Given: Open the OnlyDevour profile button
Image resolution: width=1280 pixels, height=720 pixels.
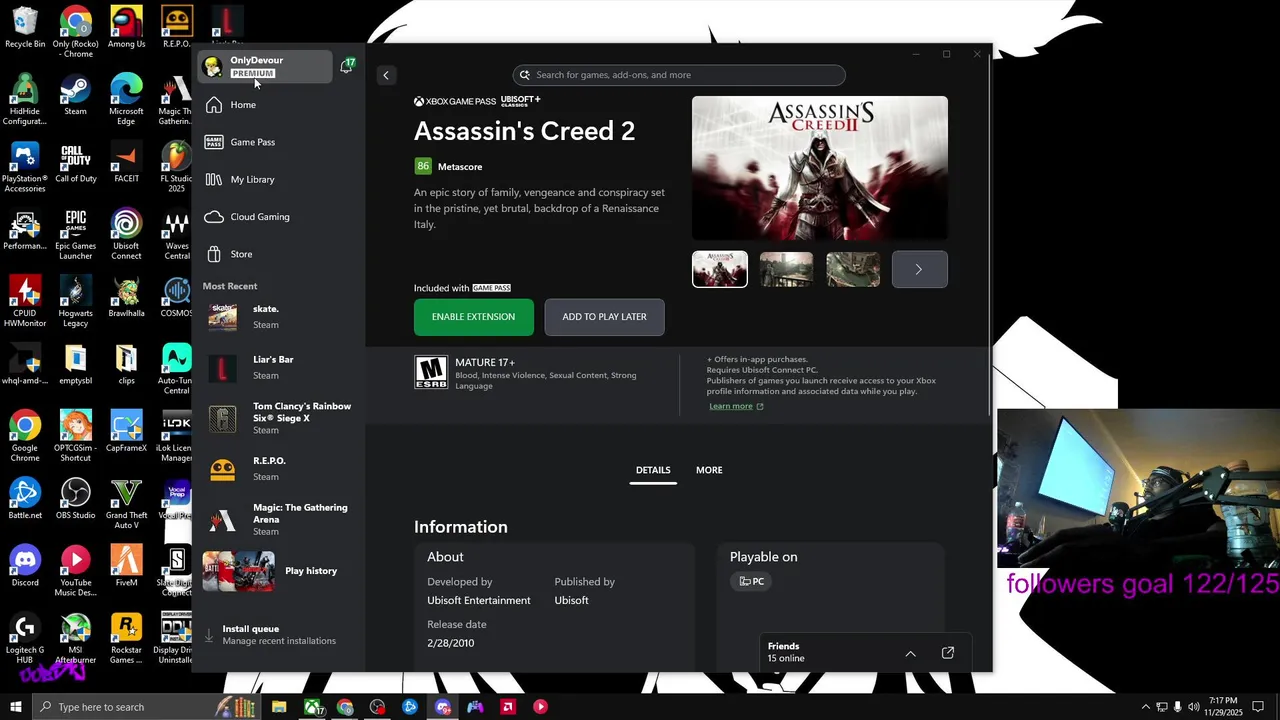Looking at the screenshot, I should click(x=265, y=66).
